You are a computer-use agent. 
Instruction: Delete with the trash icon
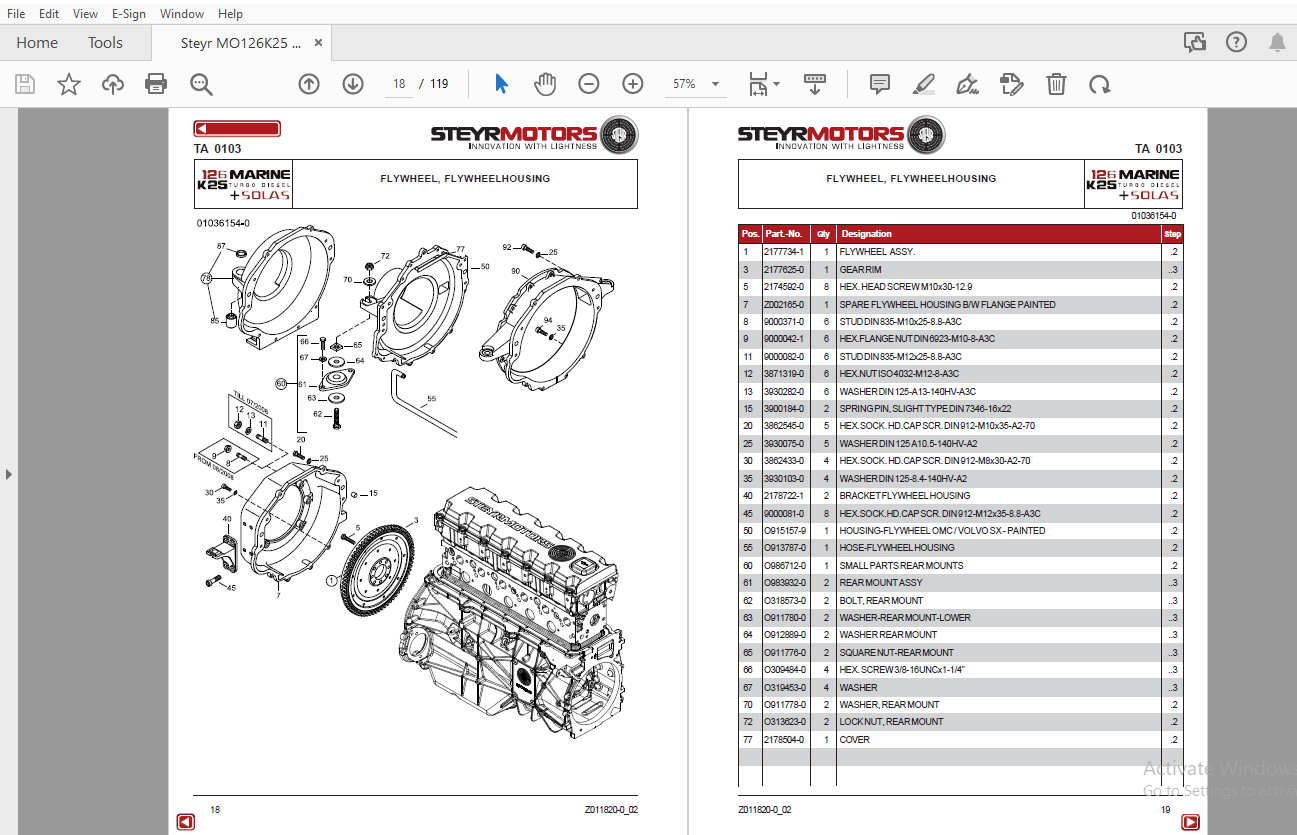pos(1056,84)
